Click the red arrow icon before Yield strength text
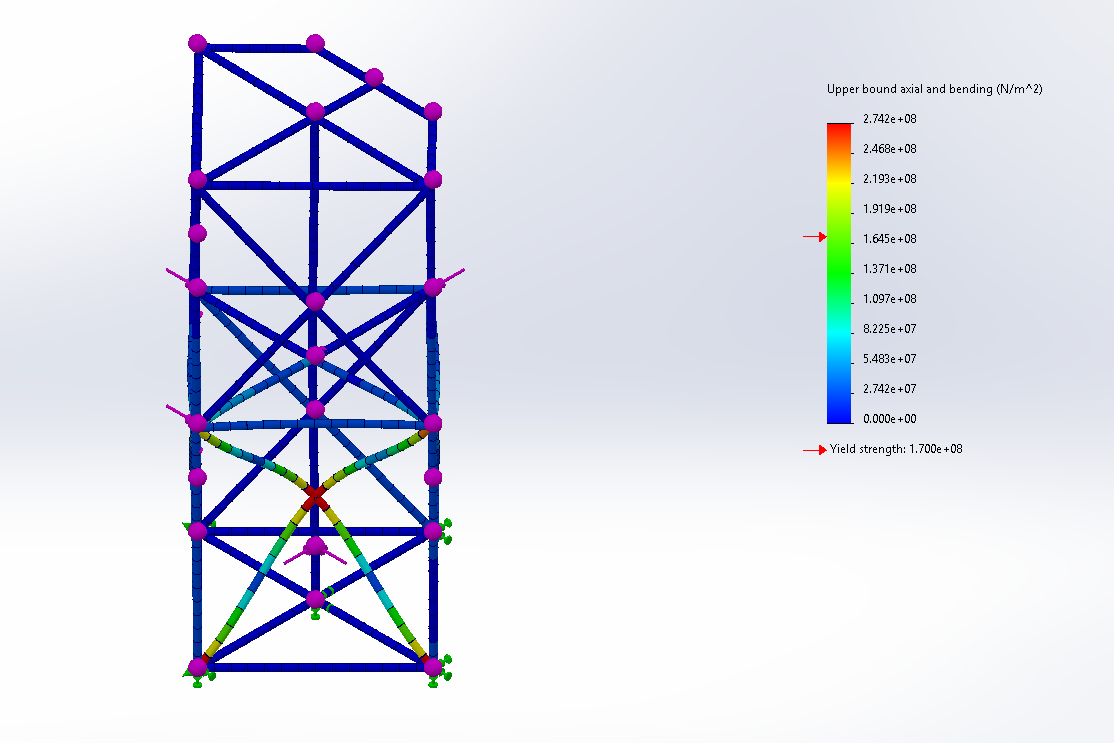Screen dimensions: 1114x743 click(815, 450)
